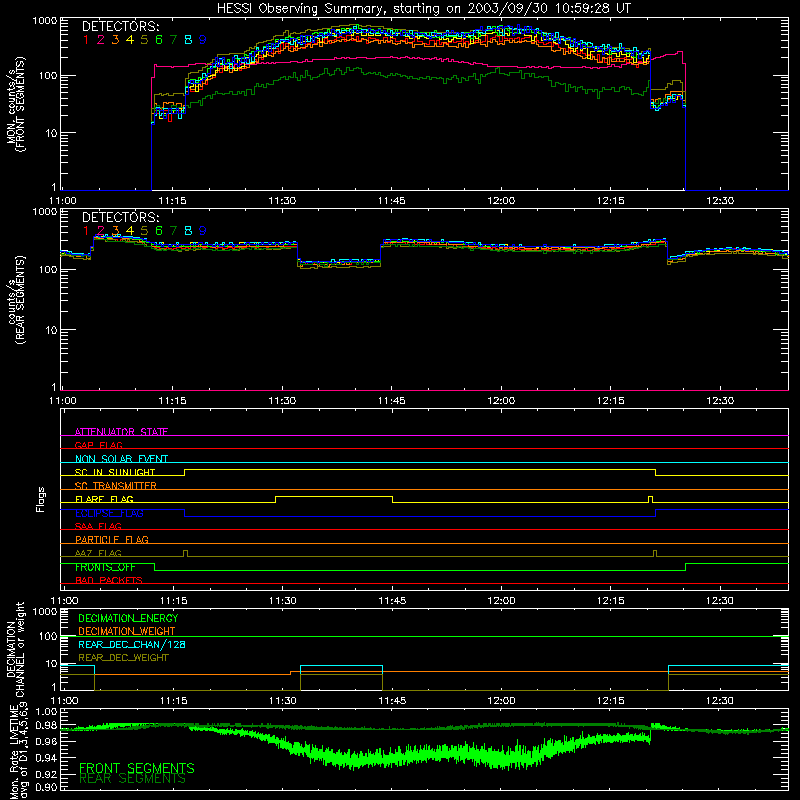The width and height of the screenshot is (800, 800).
Task: Click the 11:00 tick label under decimation plot
Action: (64, 701)
